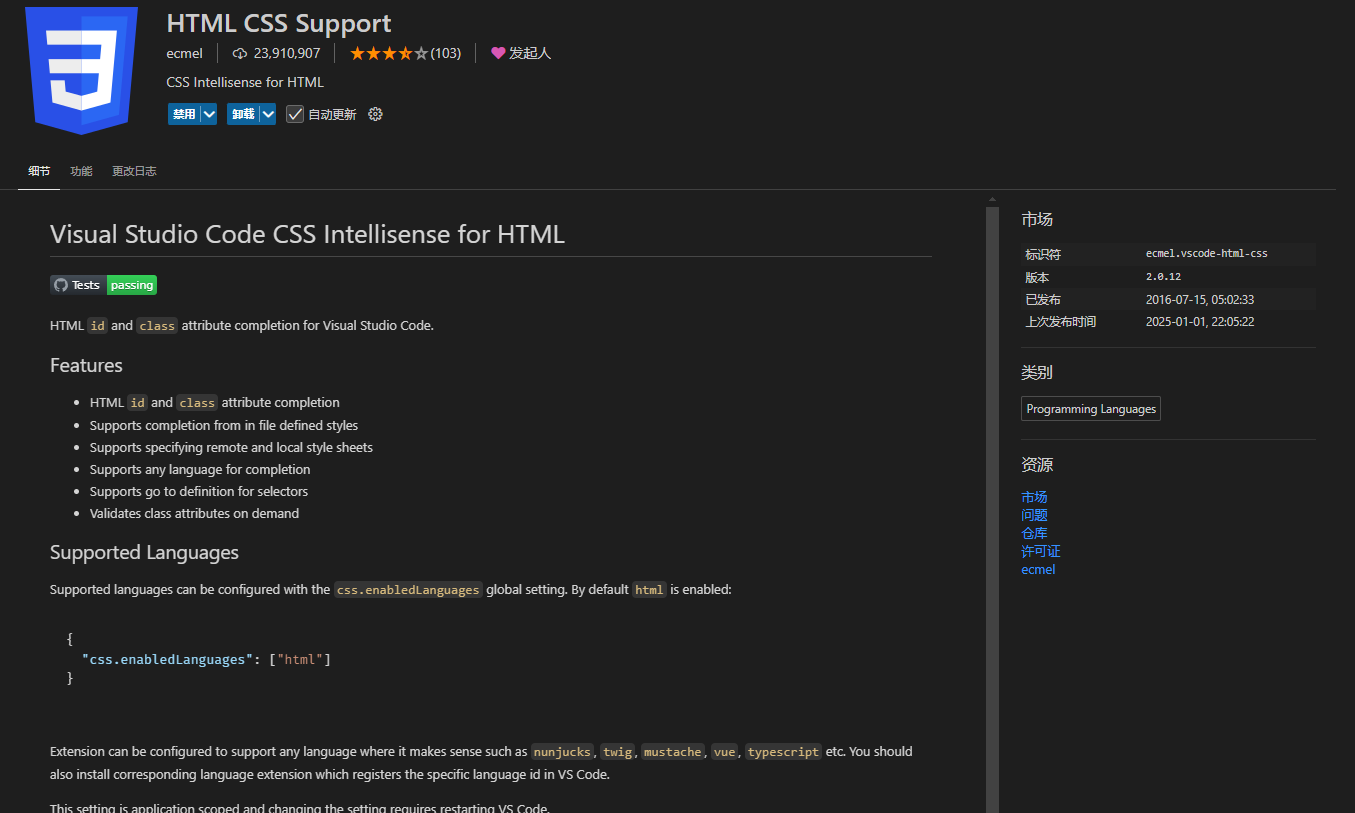Open the 问题 resource link

coord(1034,515)
